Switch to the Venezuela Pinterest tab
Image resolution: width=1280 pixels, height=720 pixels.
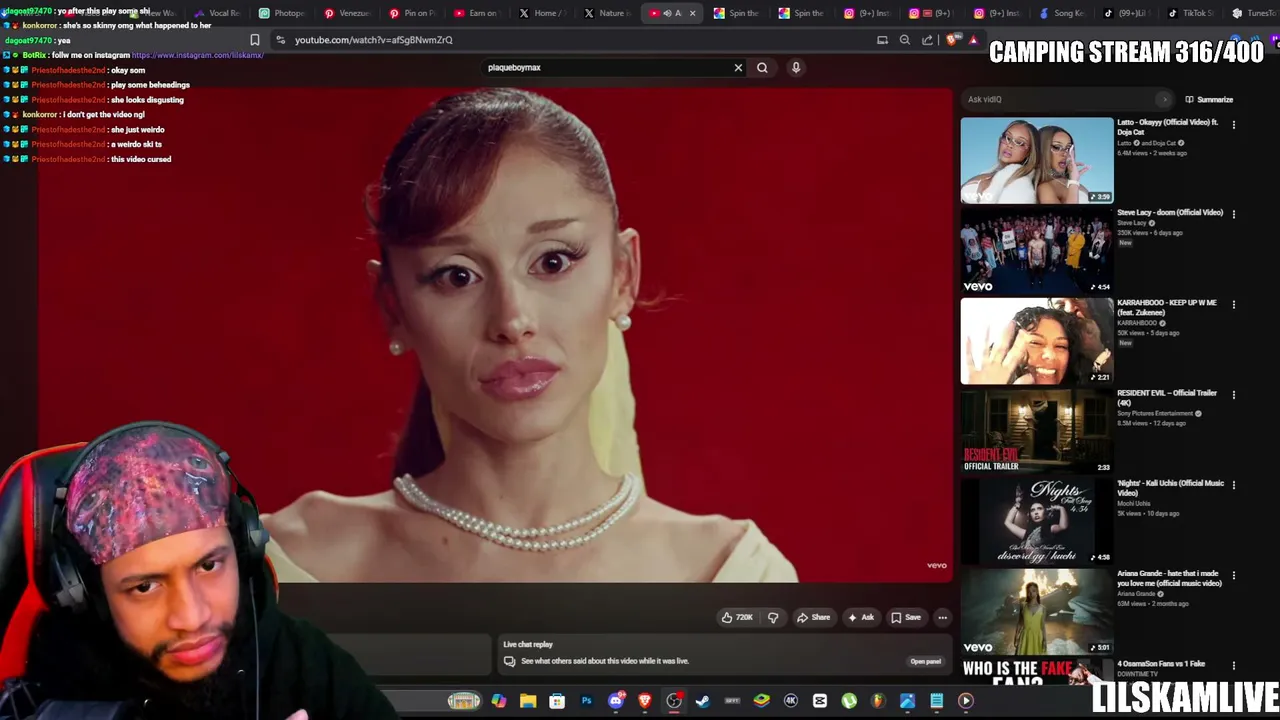pyautogui.click(x=347, y=13)
